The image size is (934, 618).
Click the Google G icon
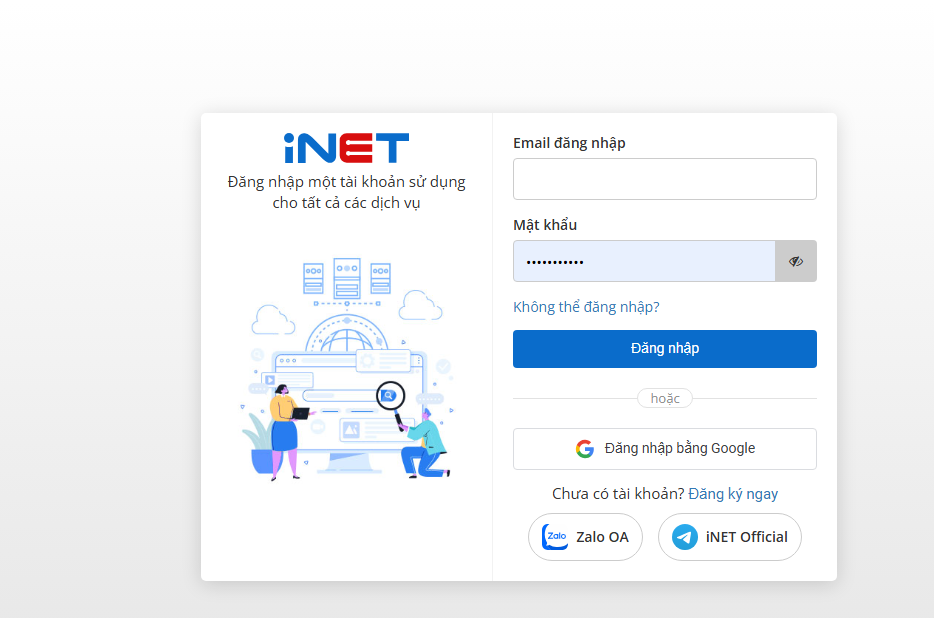[585, 449]
